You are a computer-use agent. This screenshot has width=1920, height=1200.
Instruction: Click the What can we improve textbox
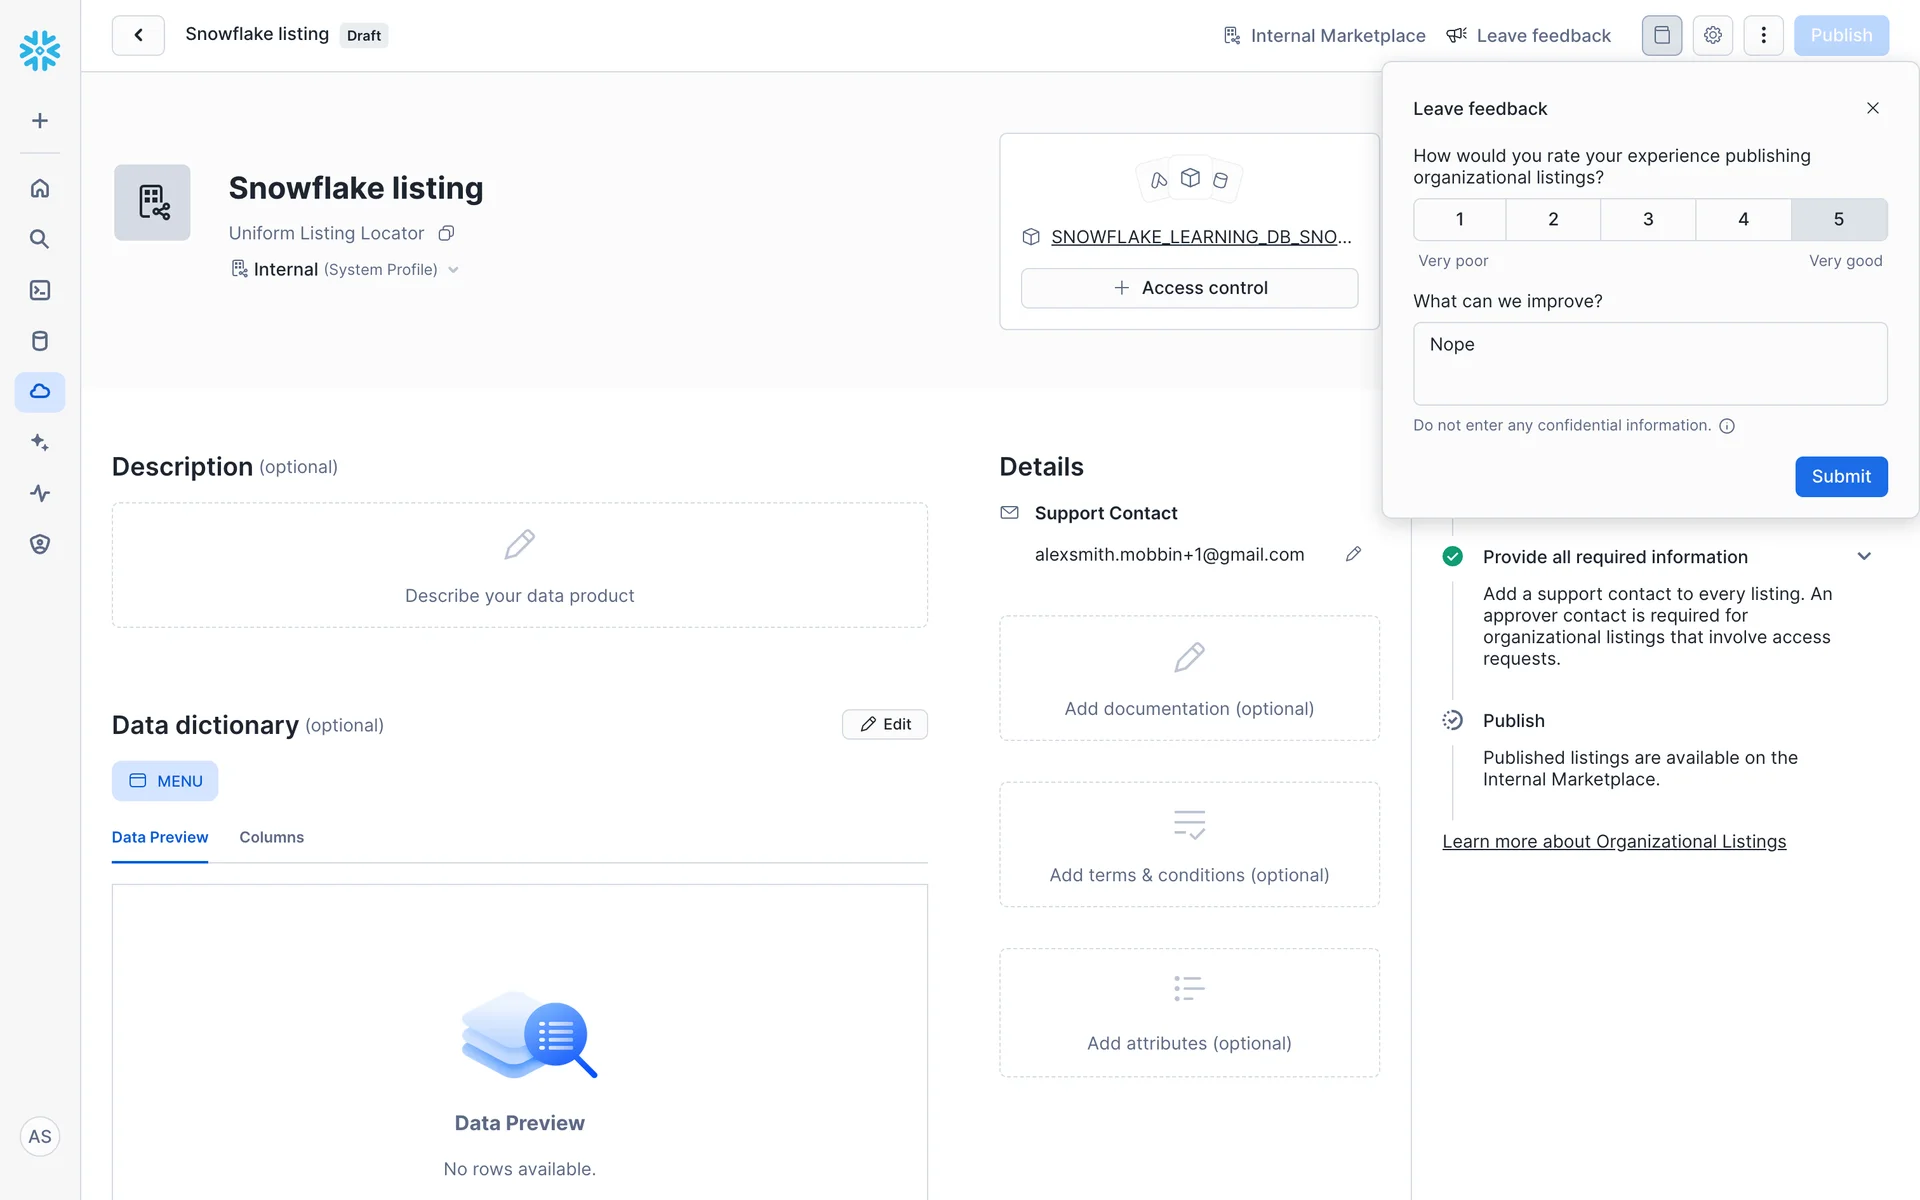tap(1649, 363)
